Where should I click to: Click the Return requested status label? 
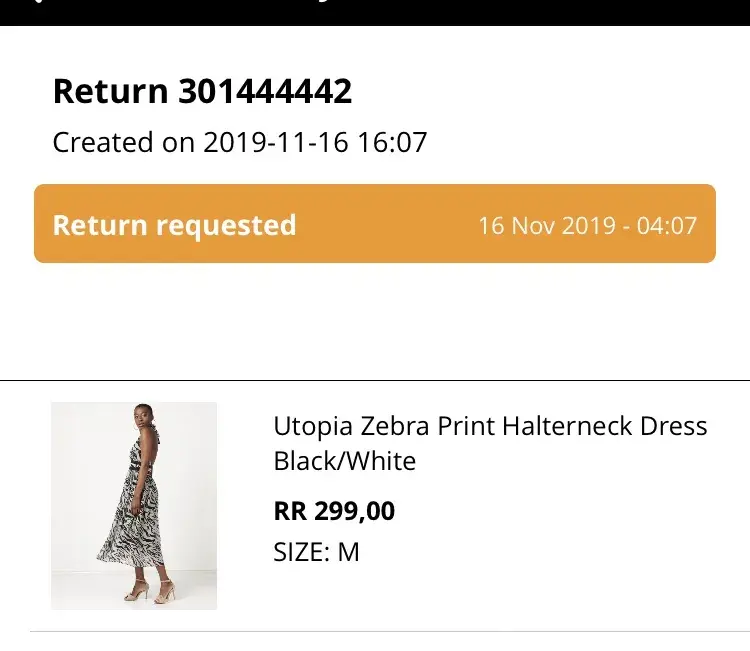tap(174, 225)
